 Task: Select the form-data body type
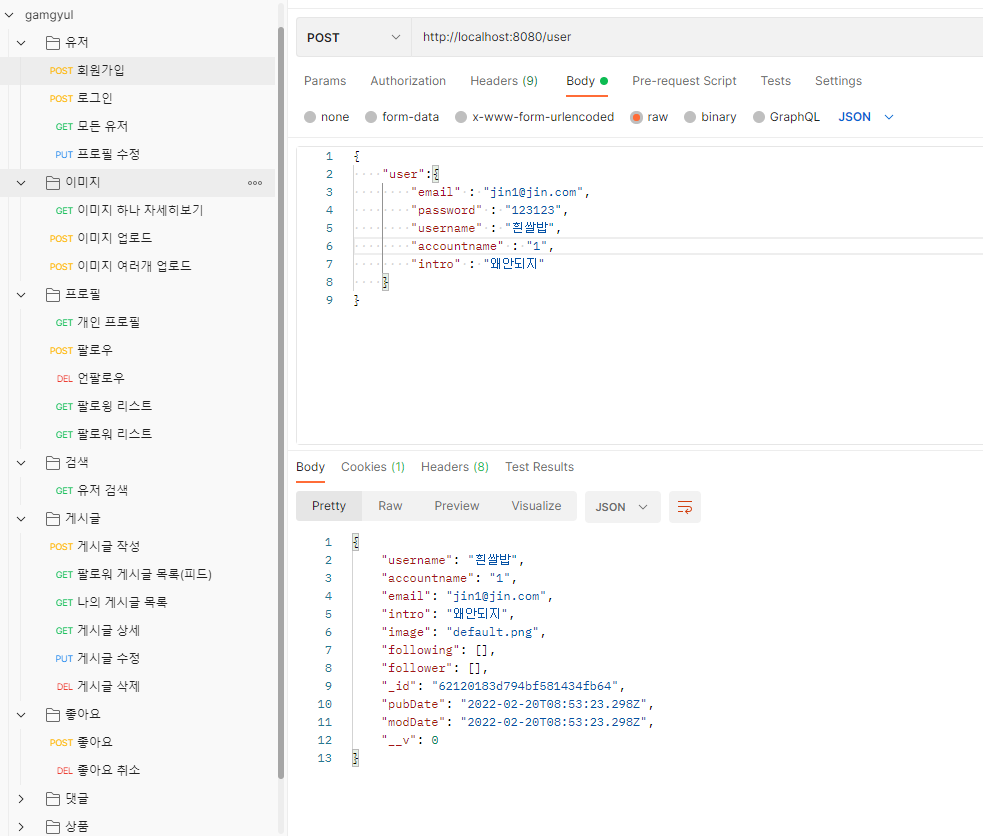point(401,116)
